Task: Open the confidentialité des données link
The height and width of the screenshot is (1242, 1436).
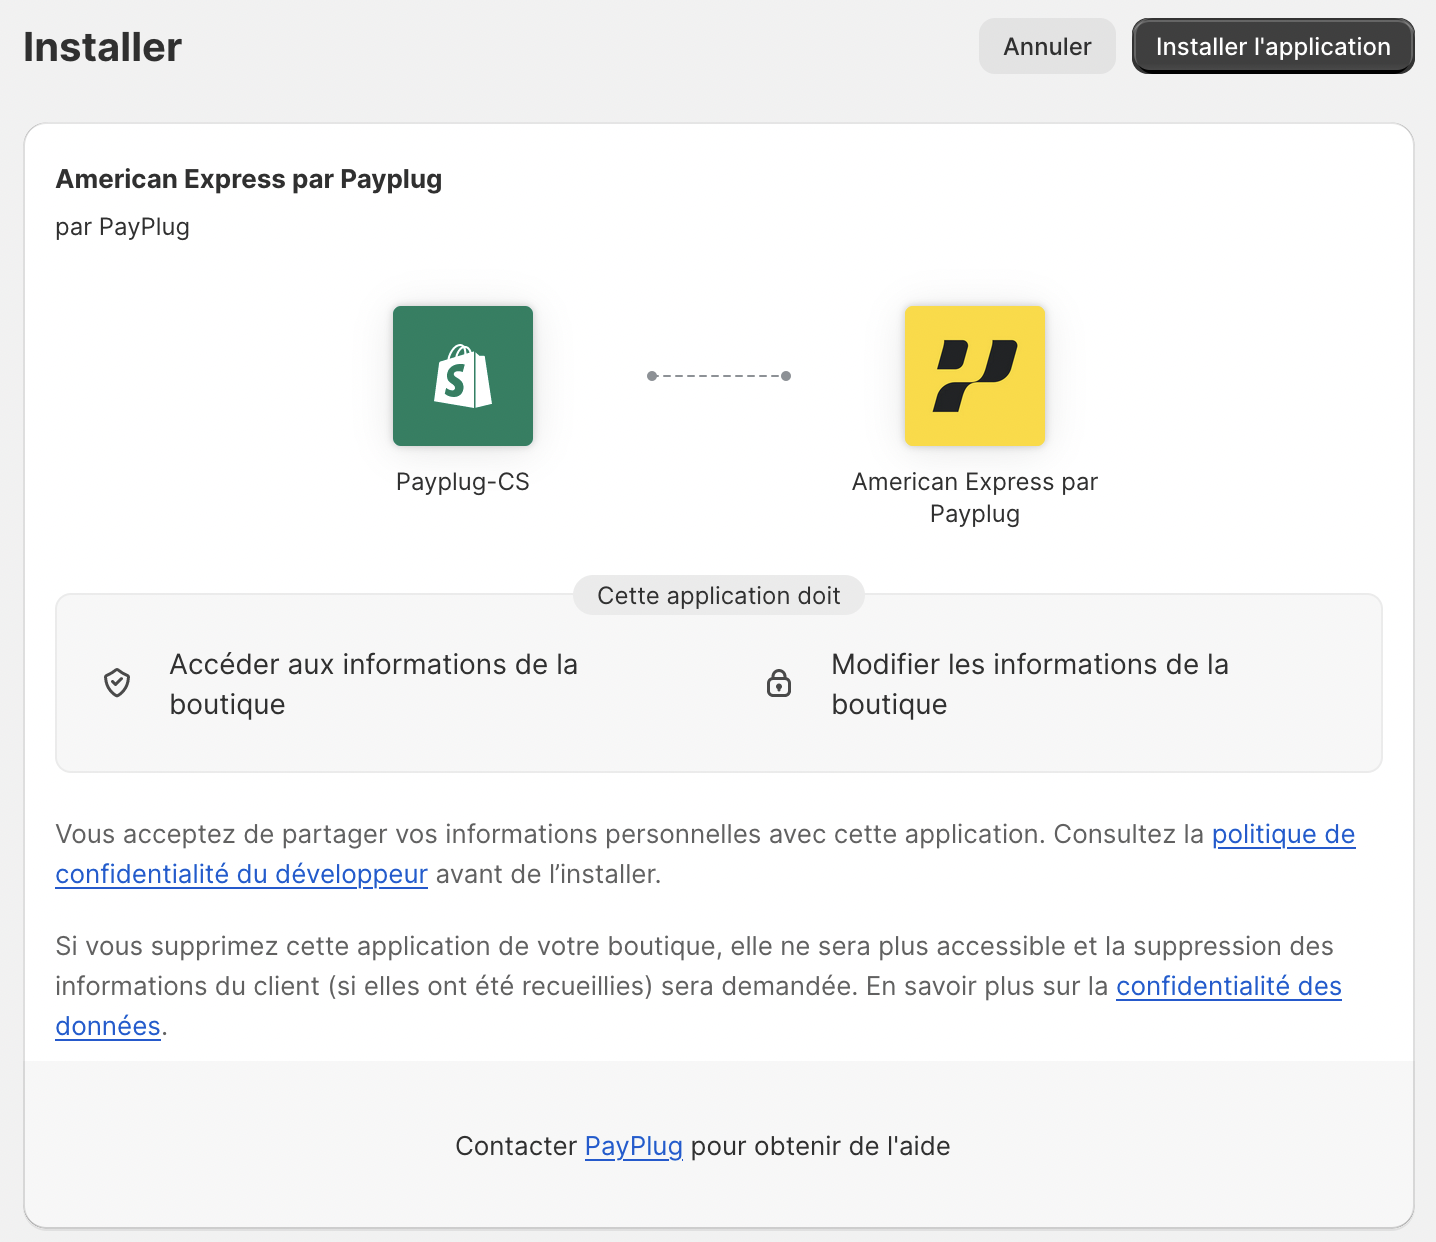Action: click(1228, 986)
